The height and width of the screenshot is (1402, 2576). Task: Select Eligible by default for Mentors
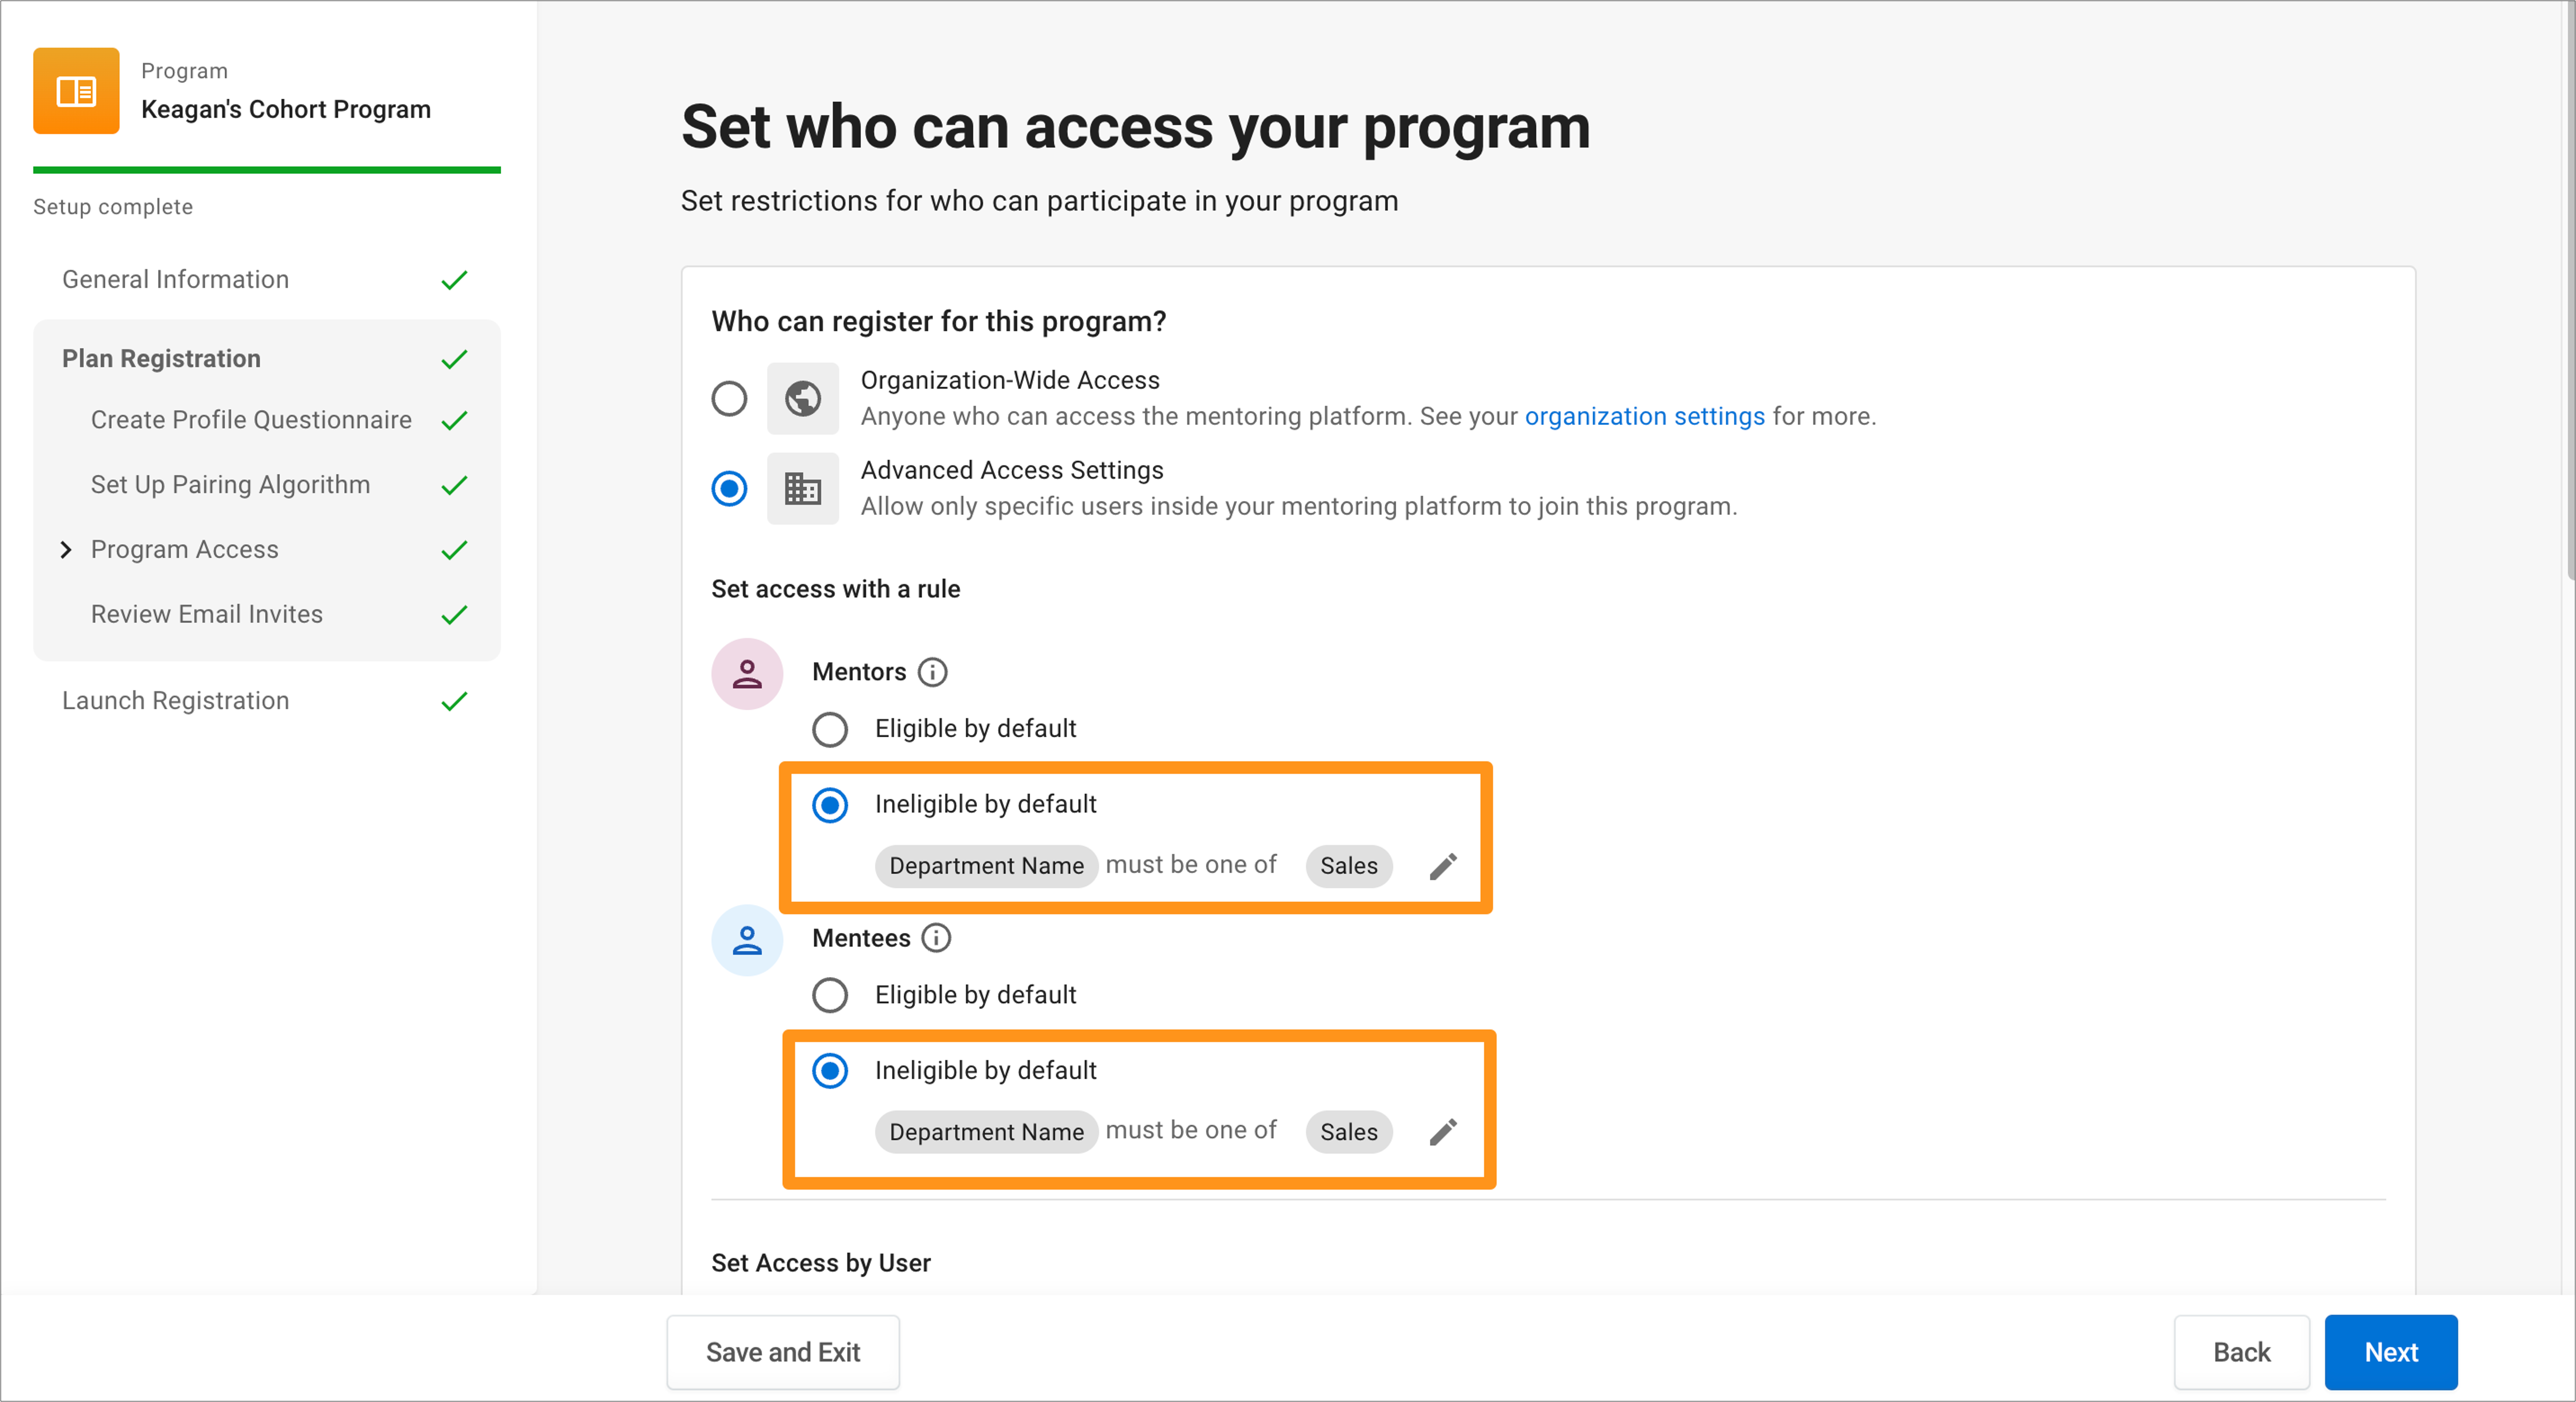point(829,729)
